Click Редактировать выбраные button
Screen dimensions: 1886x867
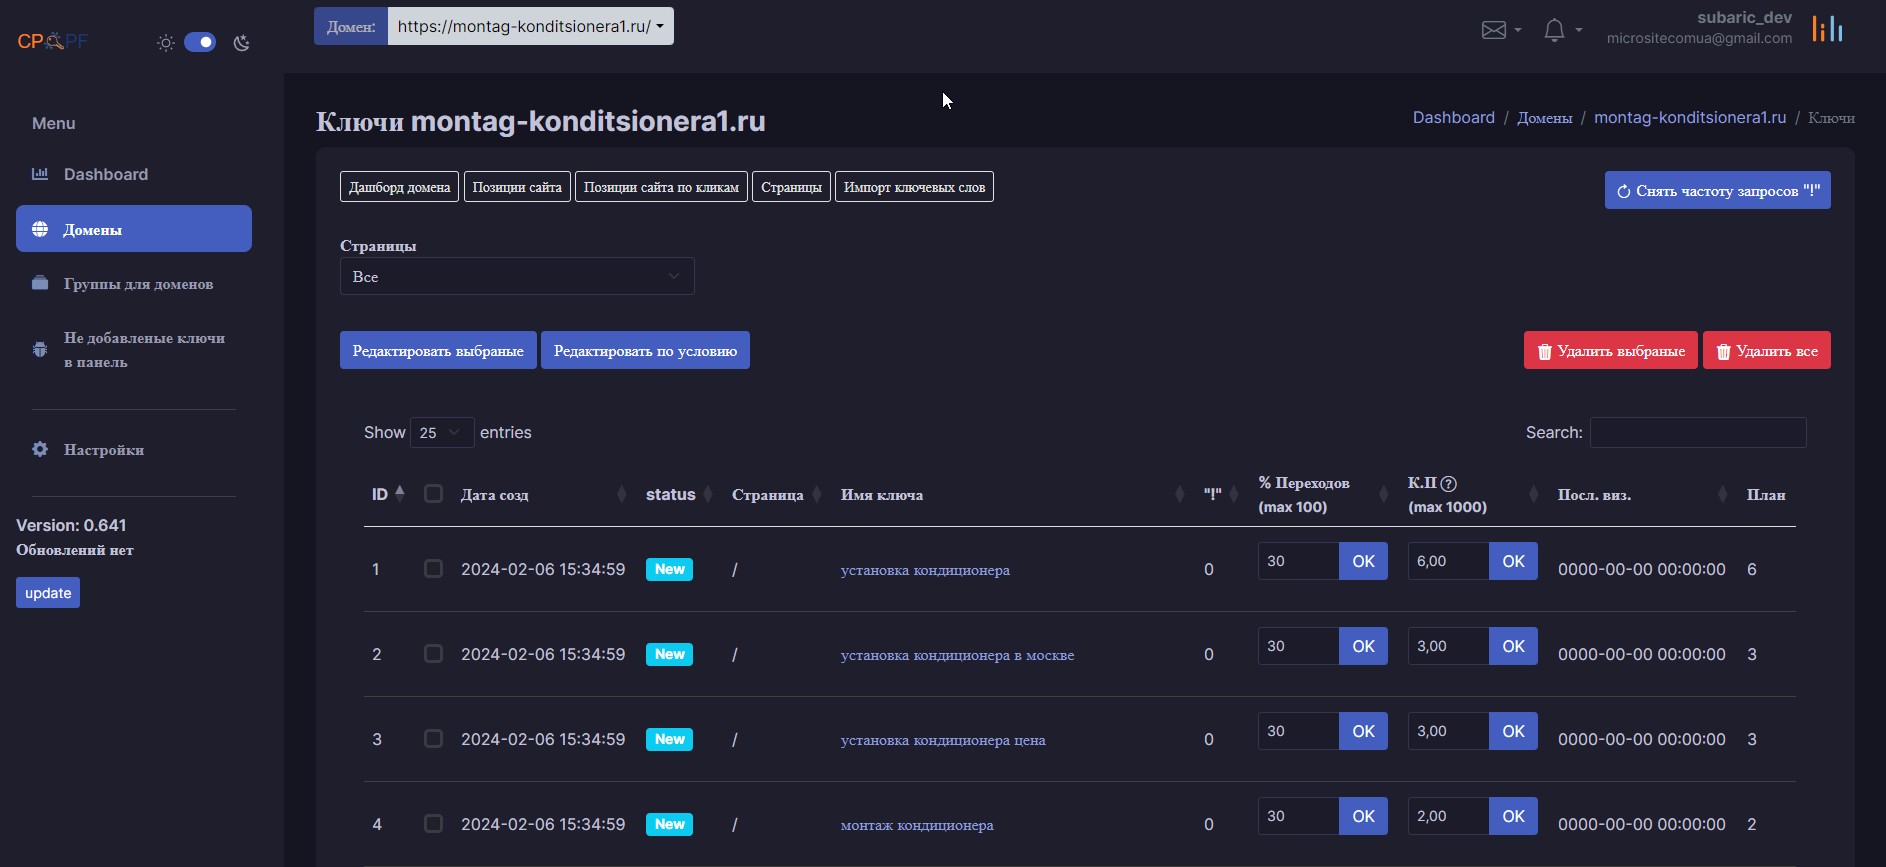pos(438,350)
